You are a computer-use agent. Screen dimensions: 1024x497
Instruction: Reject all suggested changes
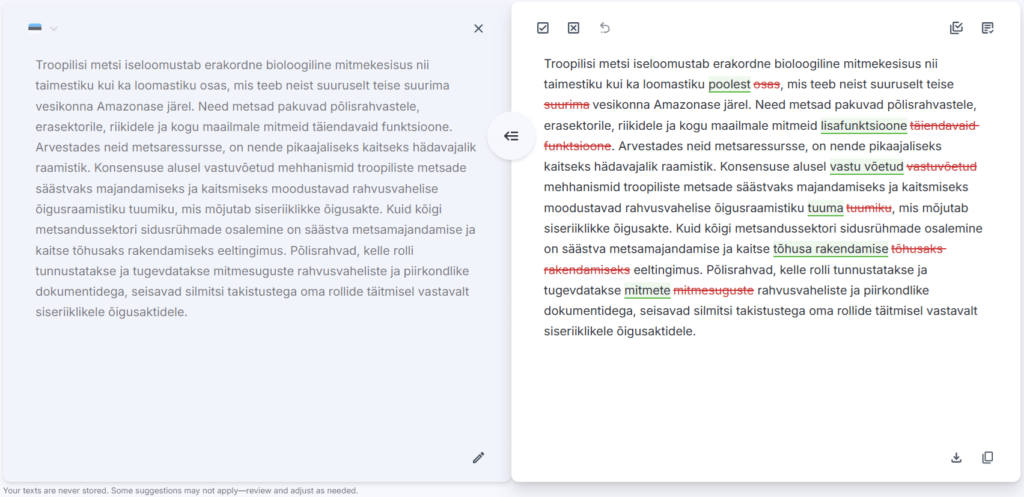coord(573,28)
